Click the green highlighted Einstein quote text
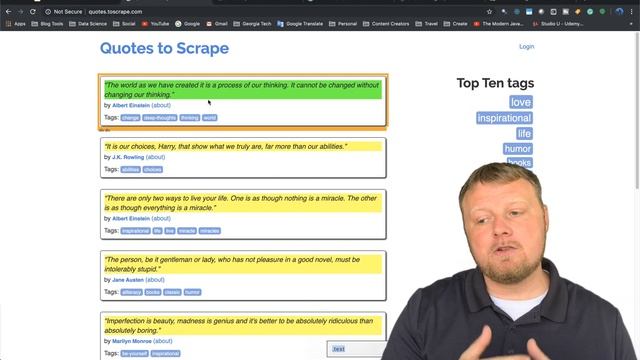The image size is (640, 360). click(242, 90)
